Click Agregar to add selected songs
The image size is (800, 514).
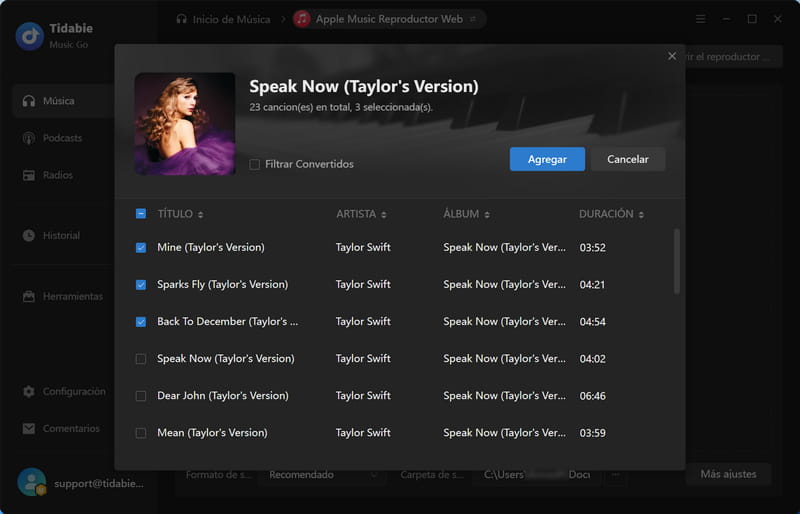tap(547, 159)
